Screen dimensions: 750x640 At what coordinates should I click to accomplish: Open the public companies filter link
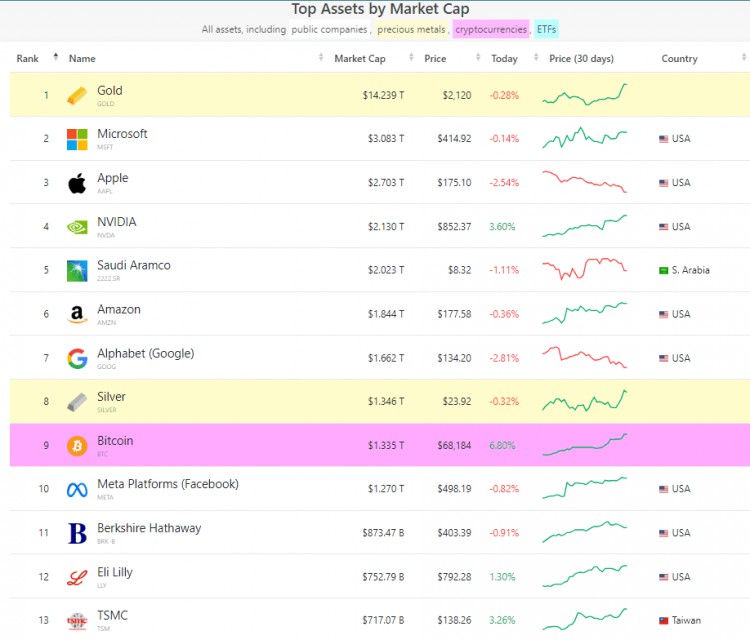pyautogui.click(x=329, y=30)
